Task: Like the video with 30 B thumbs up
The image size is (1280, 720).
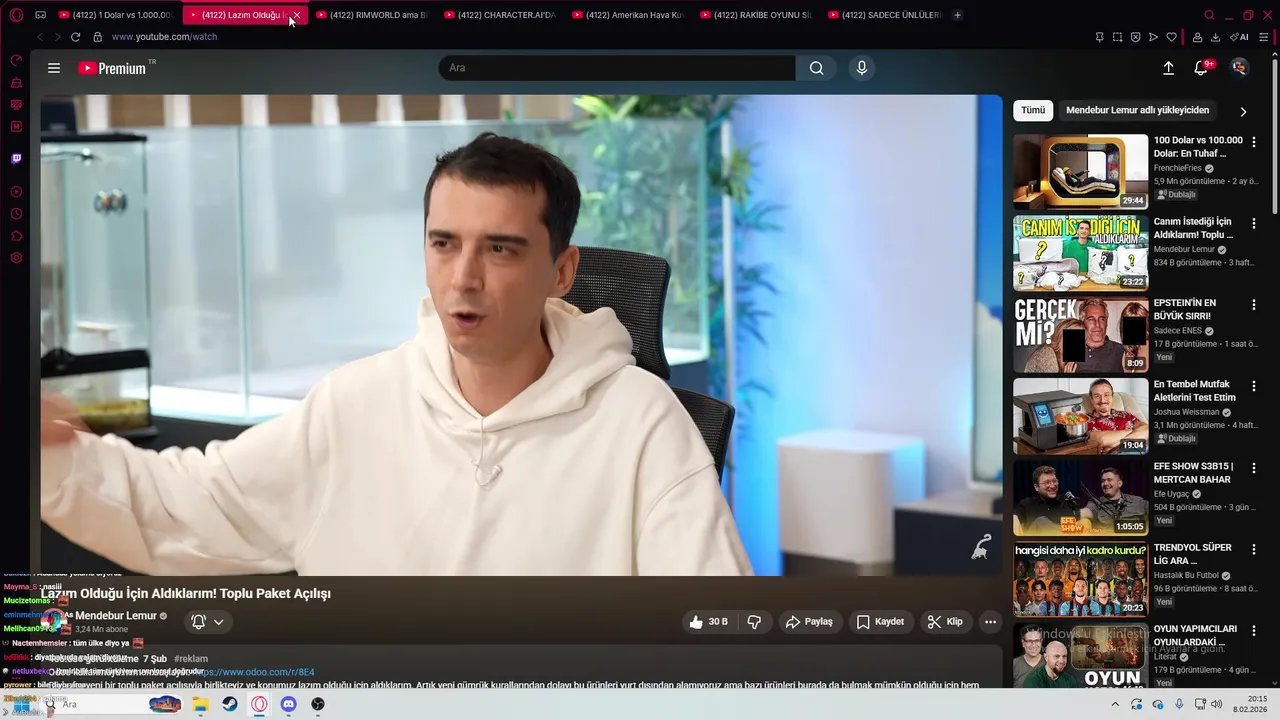Action: tap(708, 622)
